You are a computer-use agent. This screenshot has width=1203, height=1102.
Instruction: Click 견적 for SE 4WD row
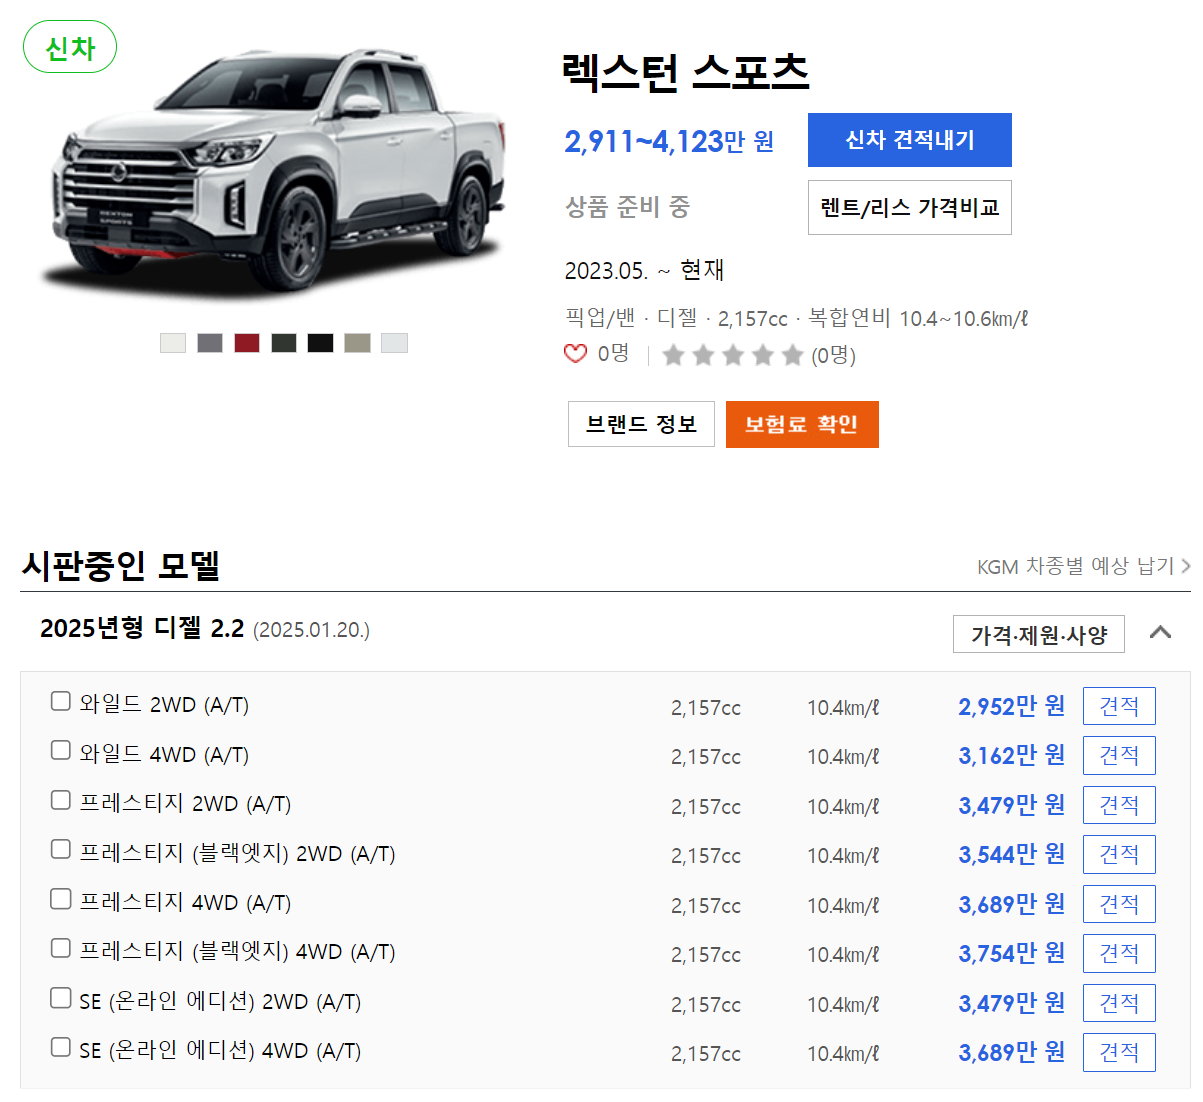pyautogui.click(x=1119, y=1052)
